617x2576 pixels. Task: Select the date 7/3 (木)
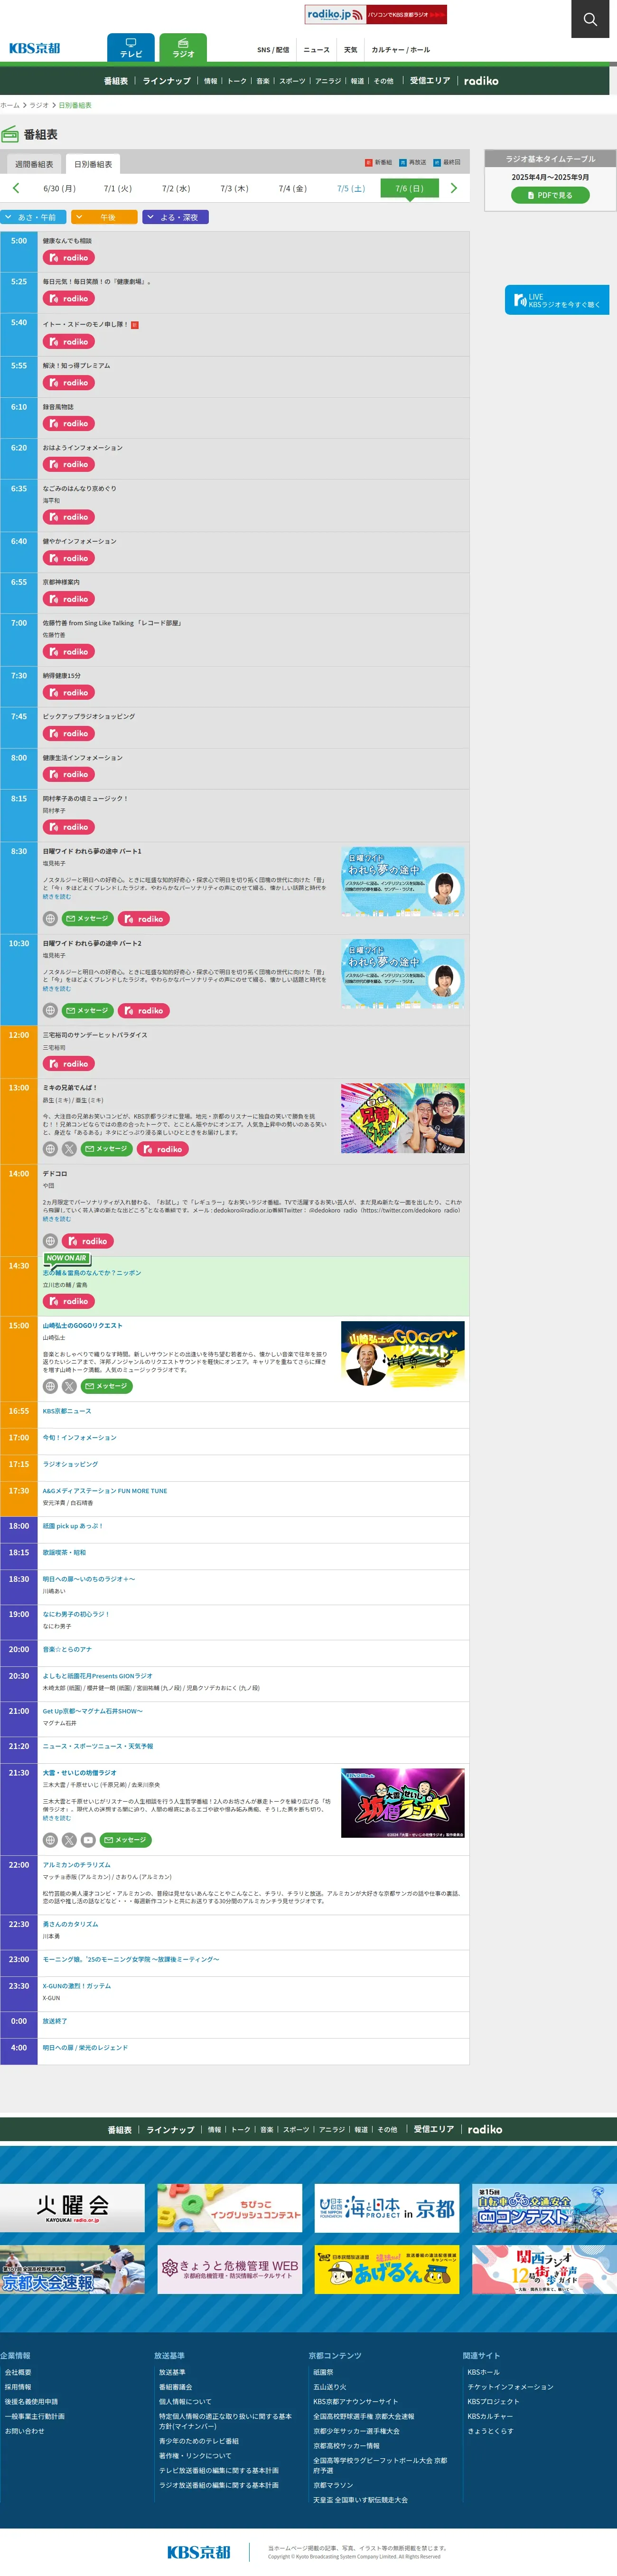pyautogui.click(x=234, y=188)
